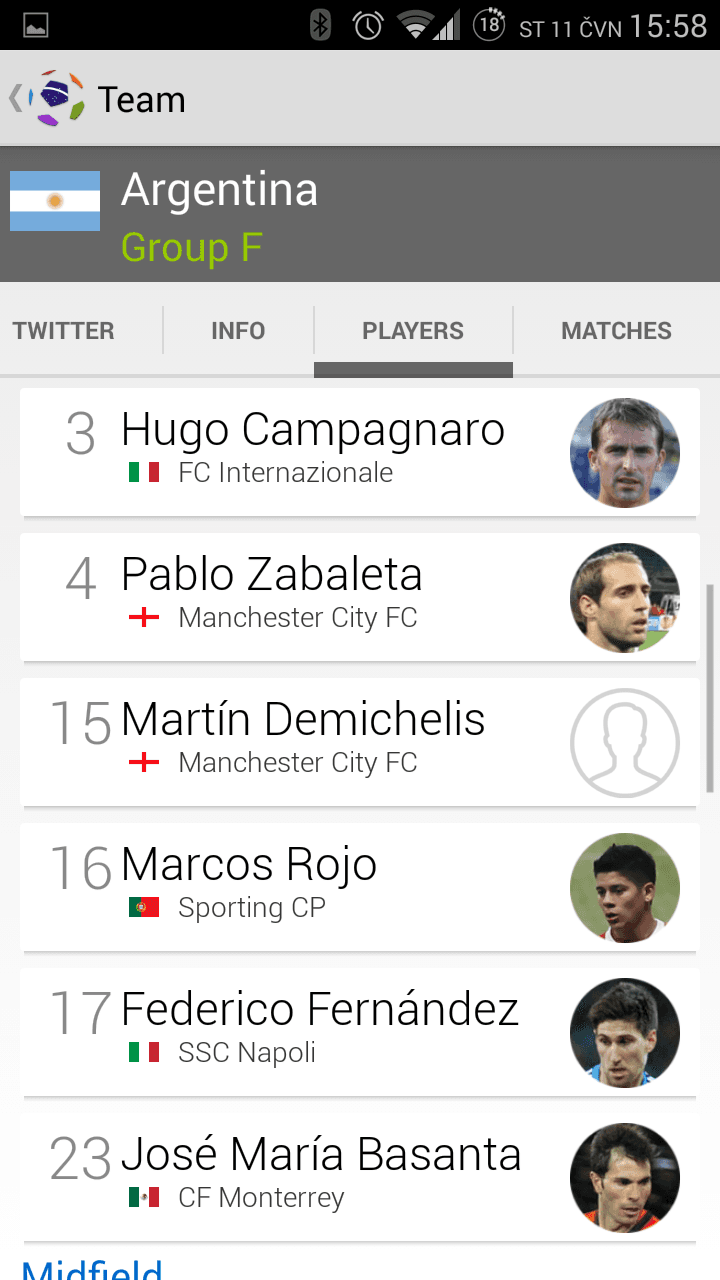The width and height of the screenshot is (720, 1280).
Task: Switch to the Info tab
Action: coord(238,331)
